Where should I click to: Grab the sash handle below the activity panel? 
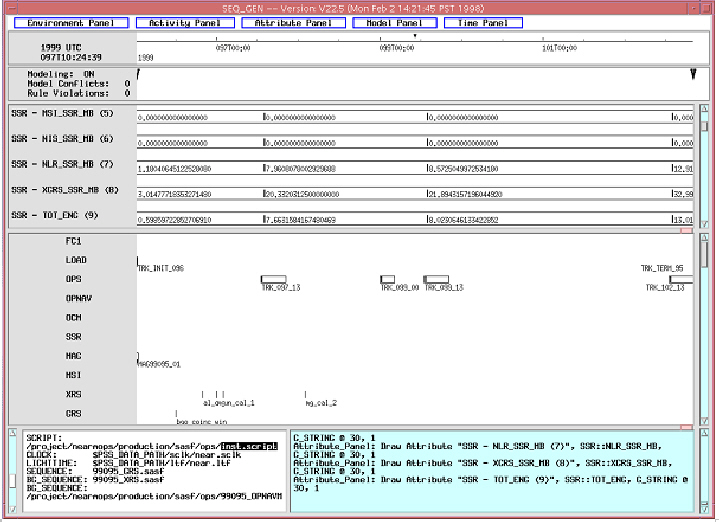686,426
